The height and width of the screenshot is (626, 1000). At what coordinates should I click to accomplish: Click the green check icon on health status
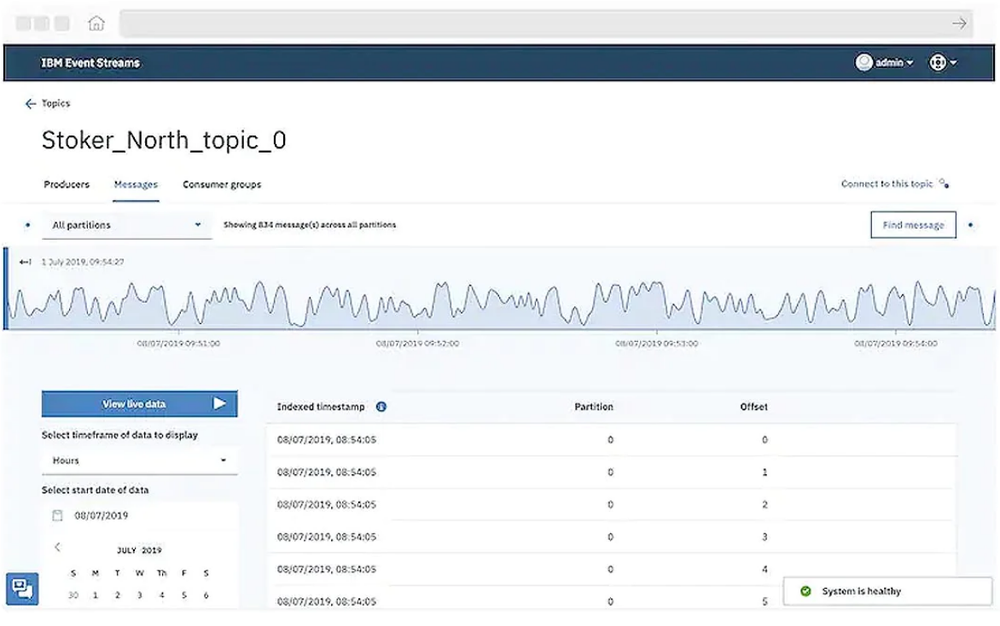point(805,591)
